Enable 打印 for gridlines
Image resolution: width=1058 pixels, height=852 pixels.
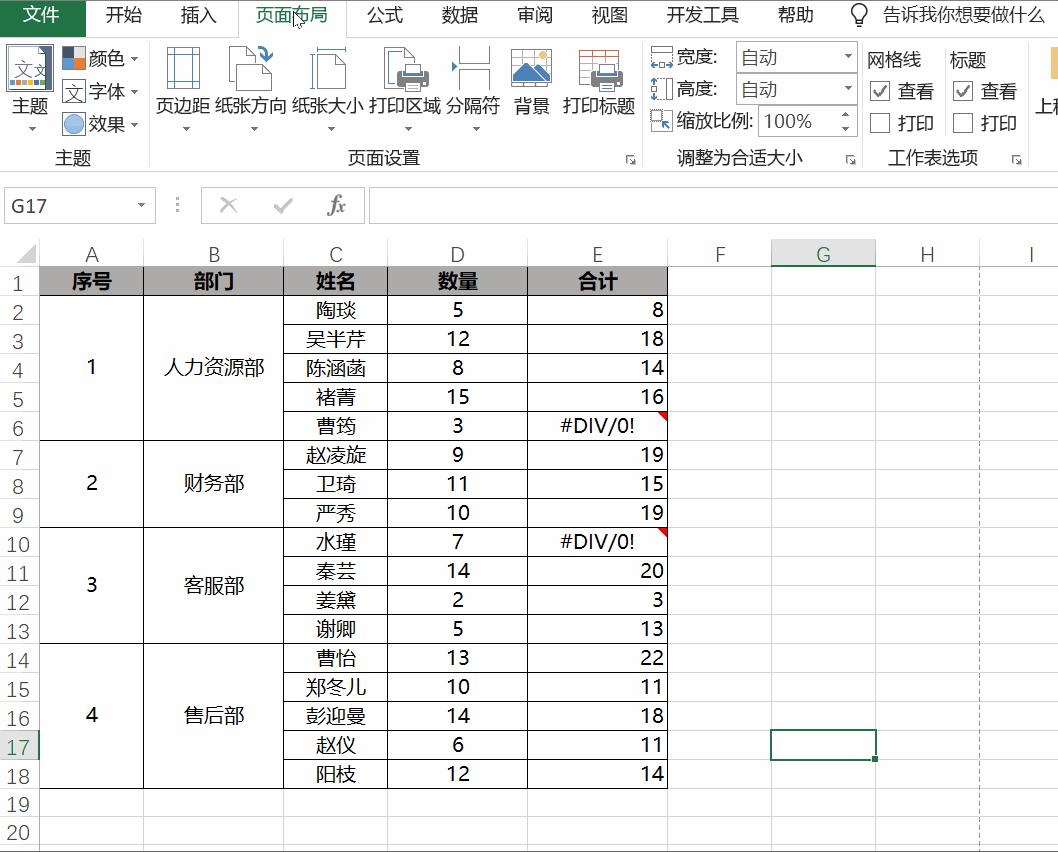tap(881, 122)
